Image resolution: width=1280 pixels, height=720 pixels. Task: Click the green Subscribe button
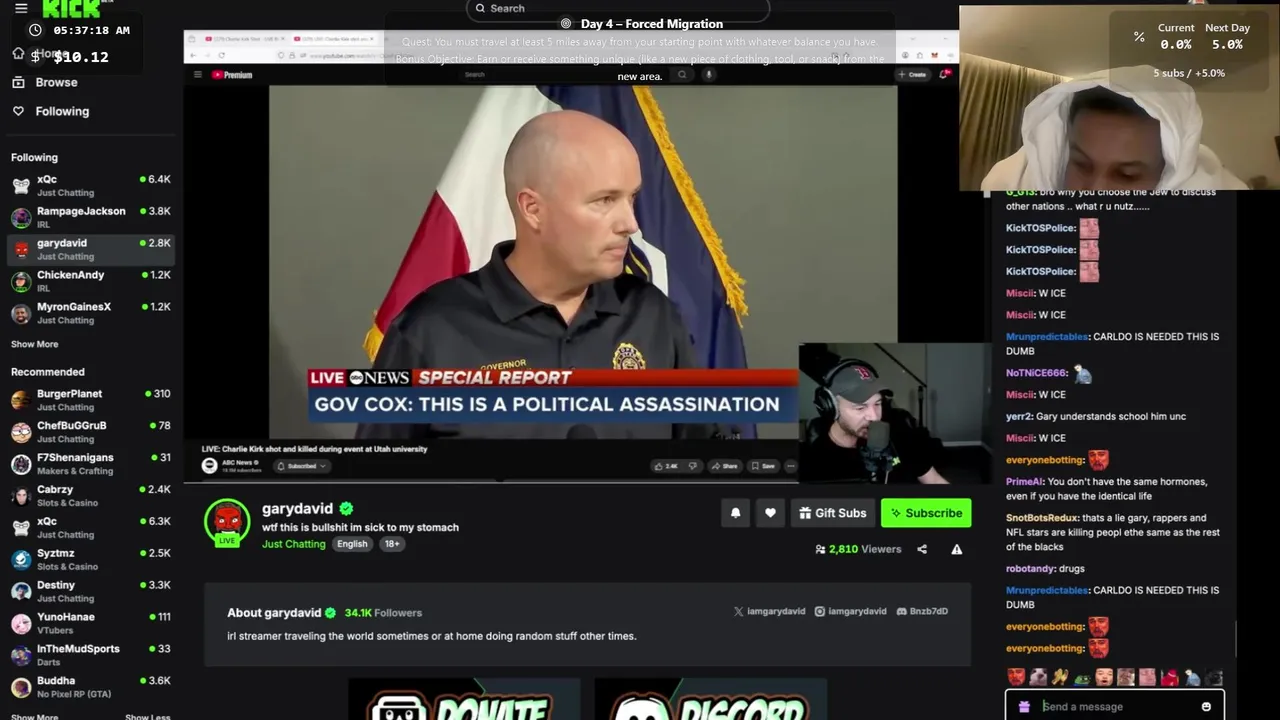926,513
